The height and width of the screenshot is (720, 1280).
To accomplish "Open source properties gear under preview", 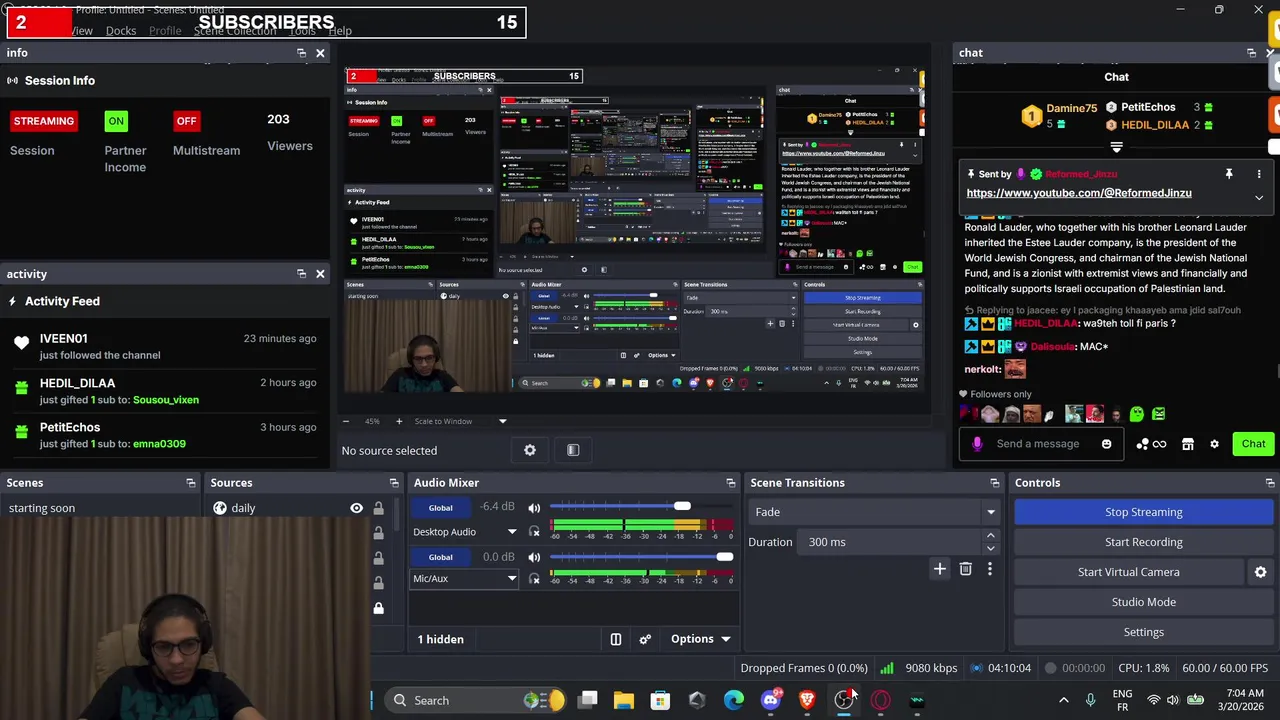I will click(x=530, y=450).
